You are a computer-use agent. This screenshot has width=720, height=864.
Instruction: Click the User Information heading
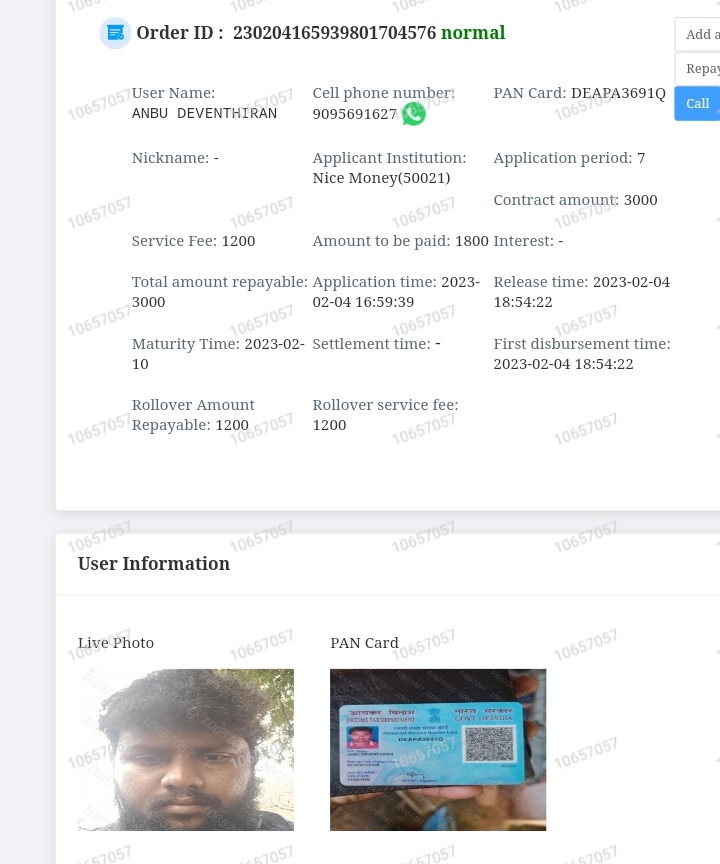154,564
